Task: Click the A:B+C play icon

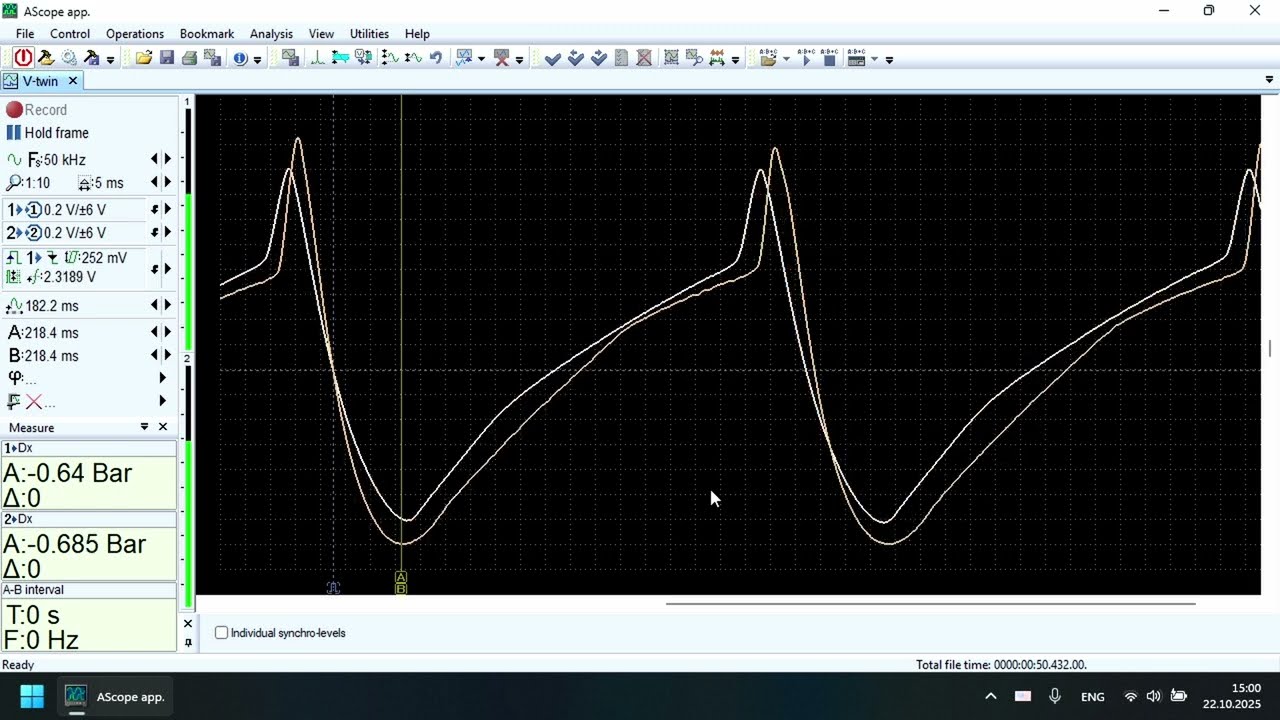Action: coord(806,58)
